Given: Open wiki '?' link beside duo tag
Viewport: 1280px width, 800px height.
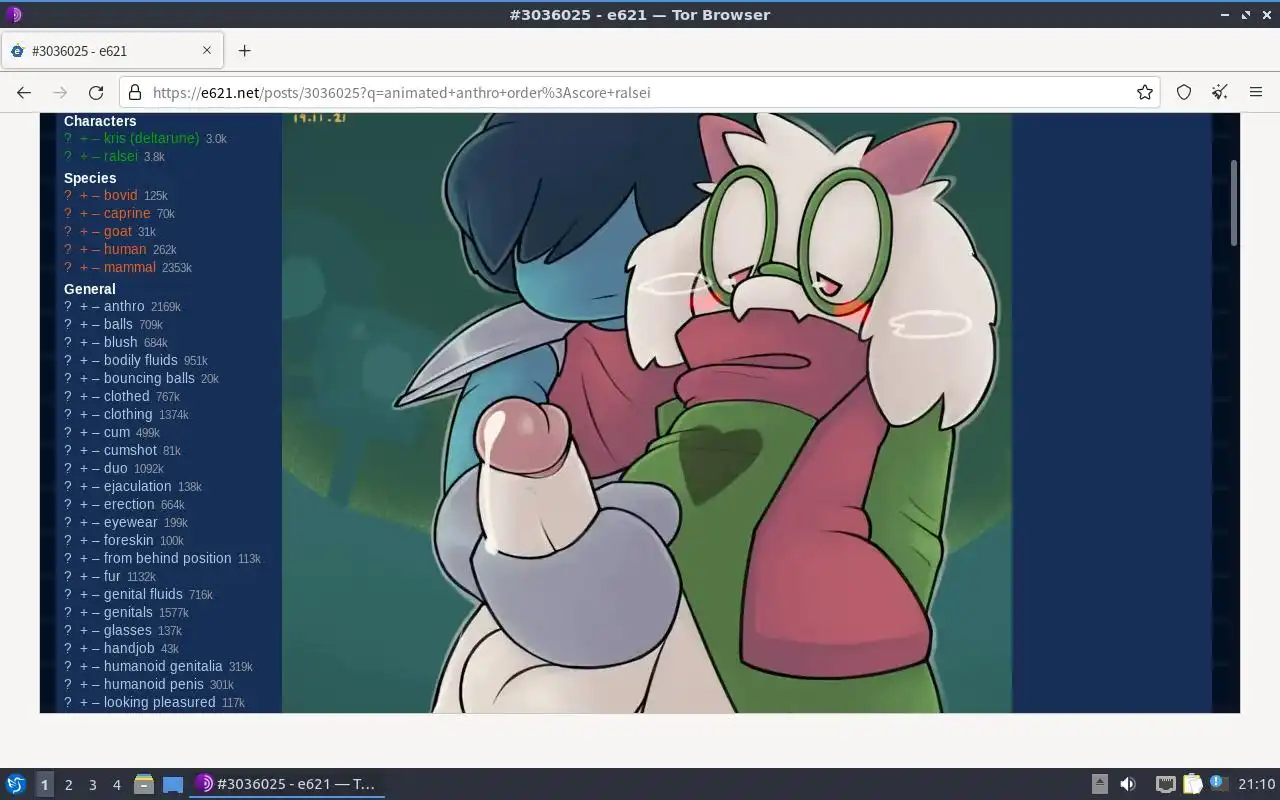Looking at the screenshot, I should pos(68,468).
